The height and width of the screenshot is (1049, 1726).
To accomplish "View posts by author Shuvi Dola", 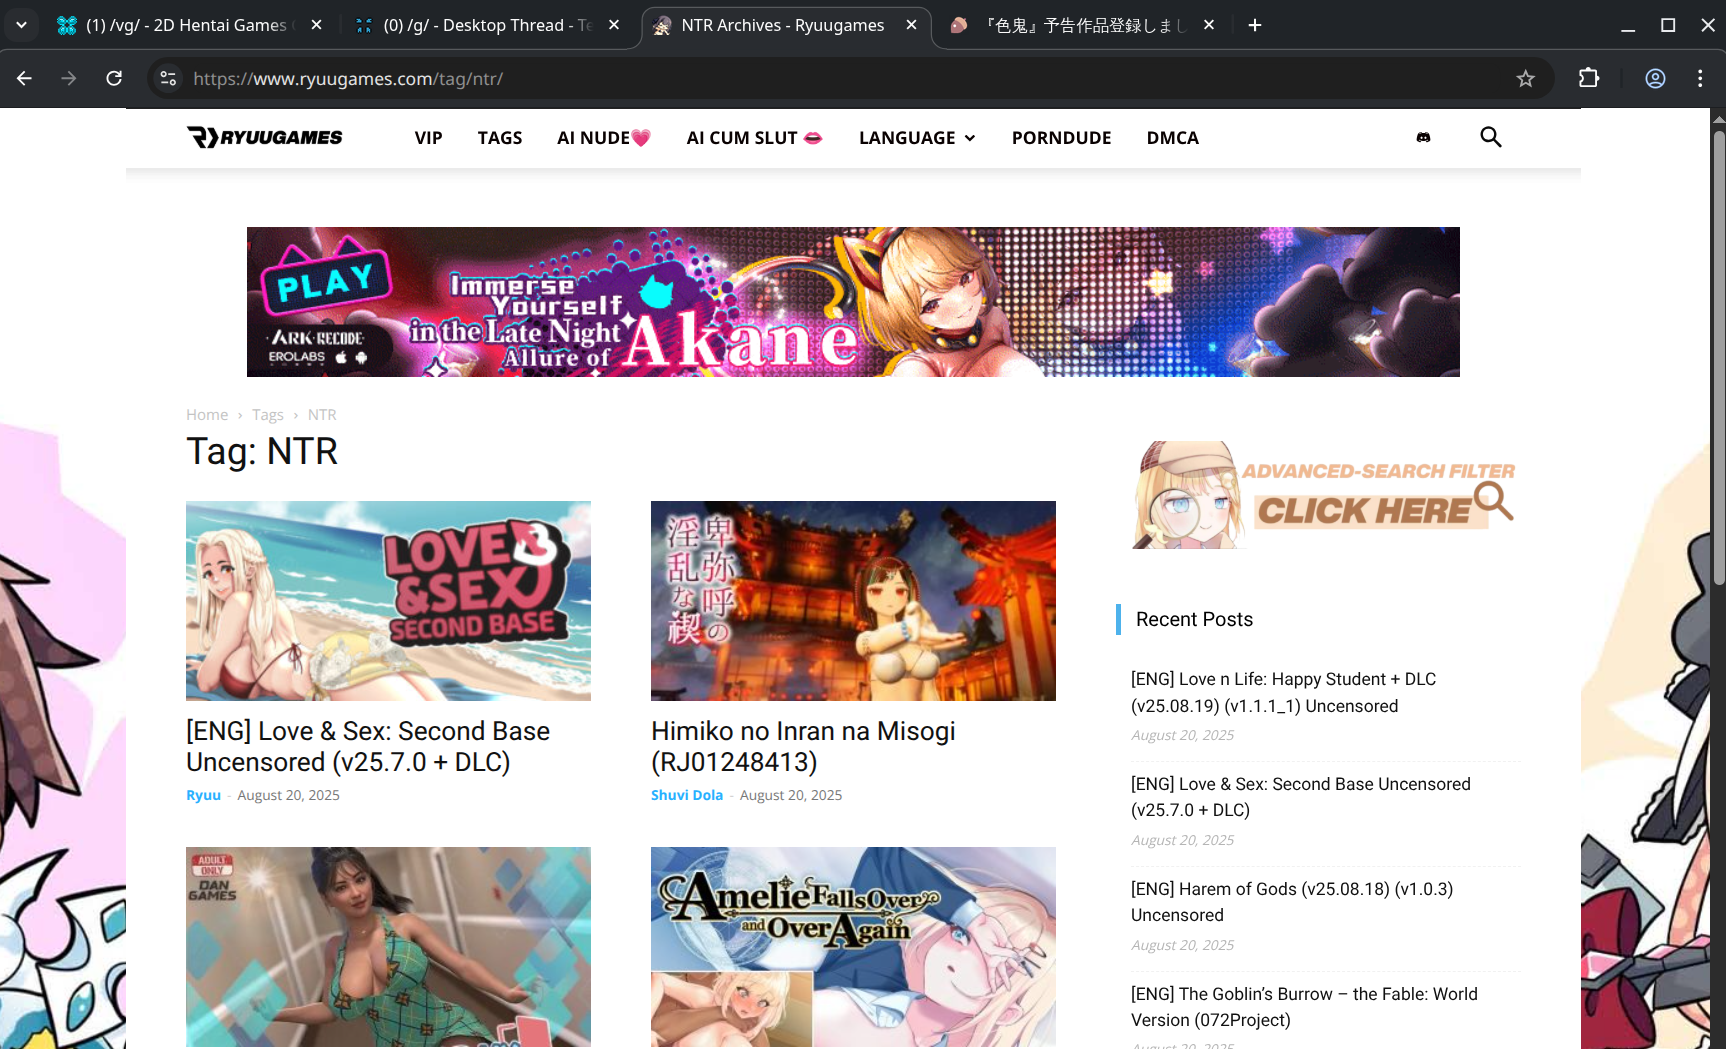I will click(x=687, y=795).
